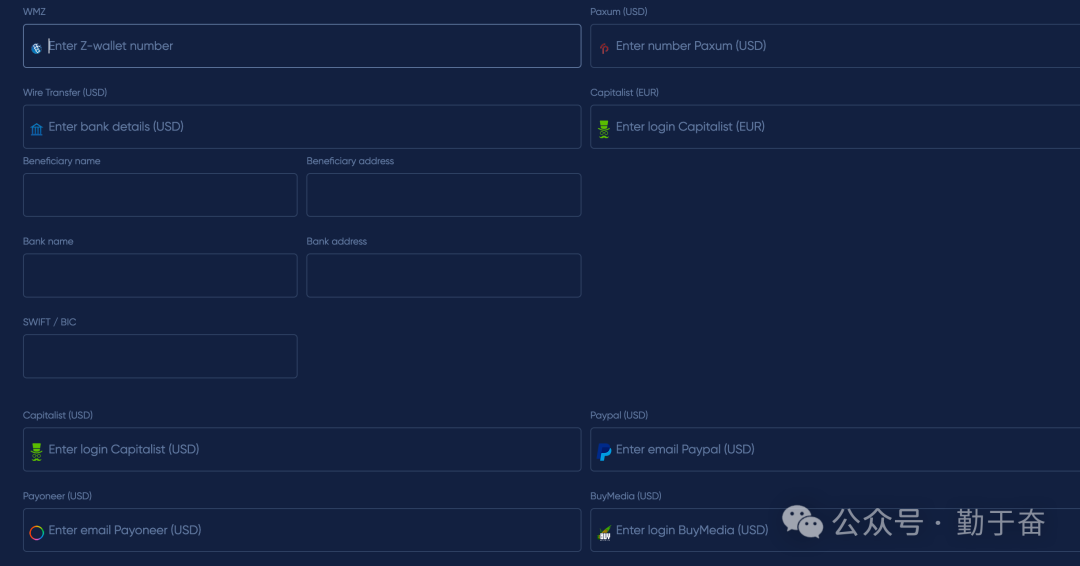Click the Capitalist (EUR) green mascot icon
Viewport: 1080px width, 566px height.
604,129
